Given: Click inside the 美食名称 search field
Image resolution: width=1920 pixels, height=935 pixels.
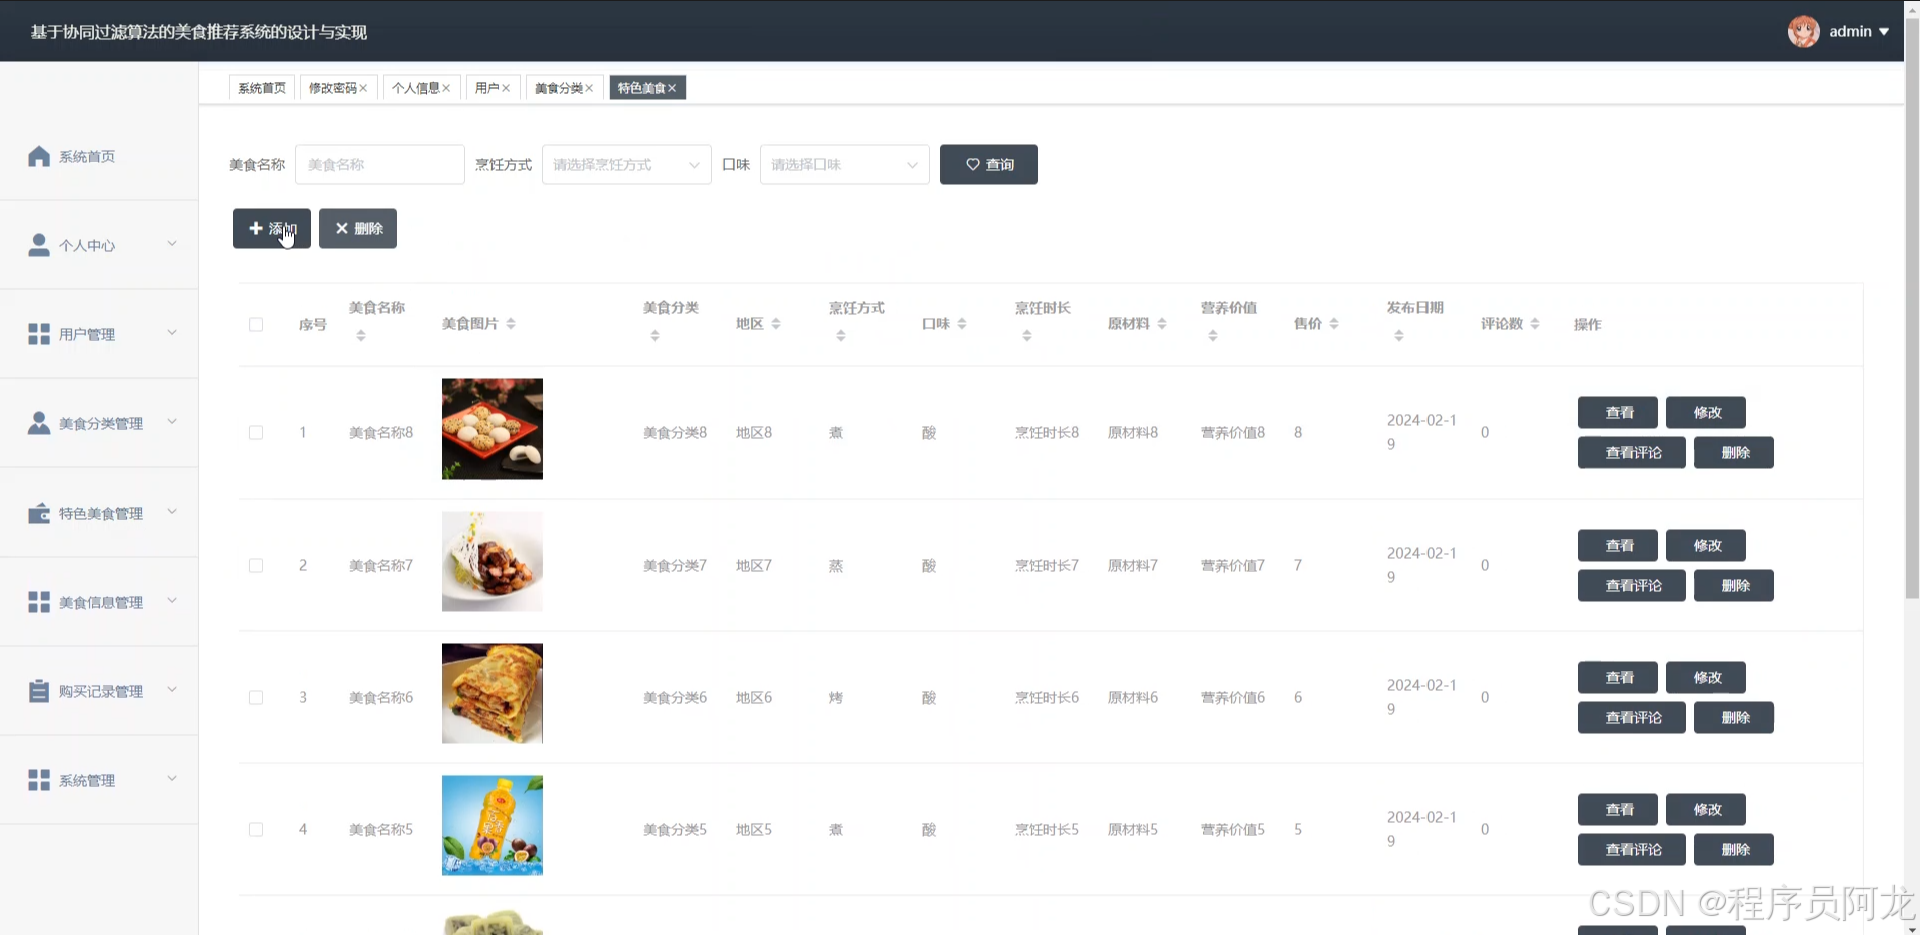Looking at the screenshot, I should tap(380, 164).
